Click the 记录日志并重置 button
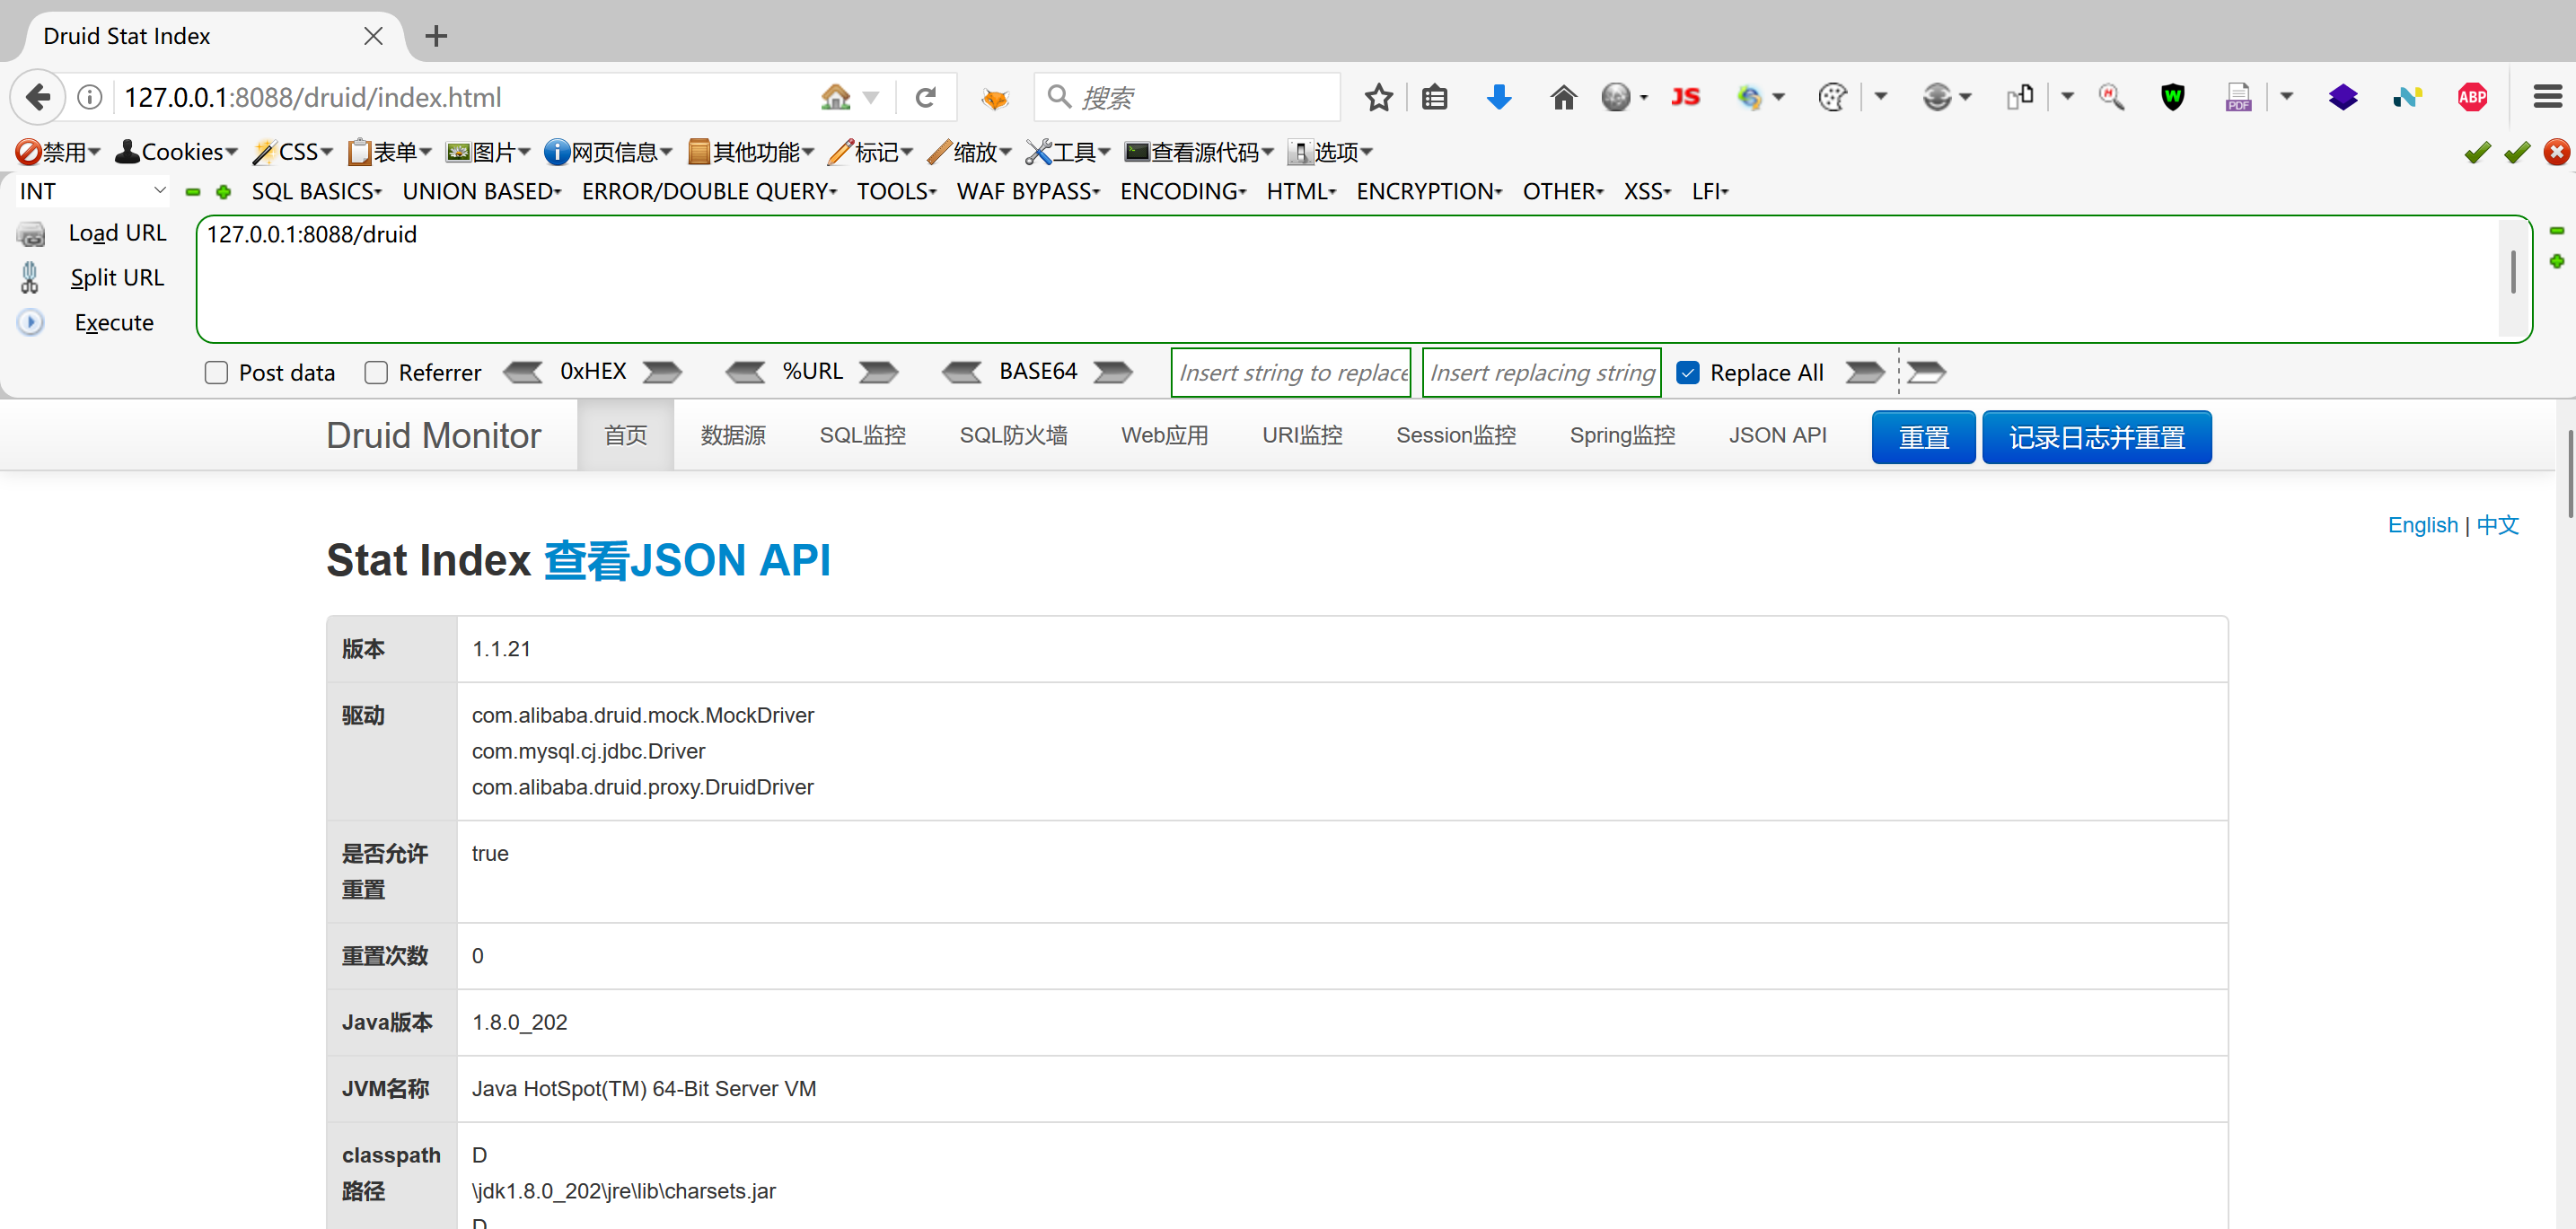Screen dimensions: 2576x1229 (x=2096, y=437)
